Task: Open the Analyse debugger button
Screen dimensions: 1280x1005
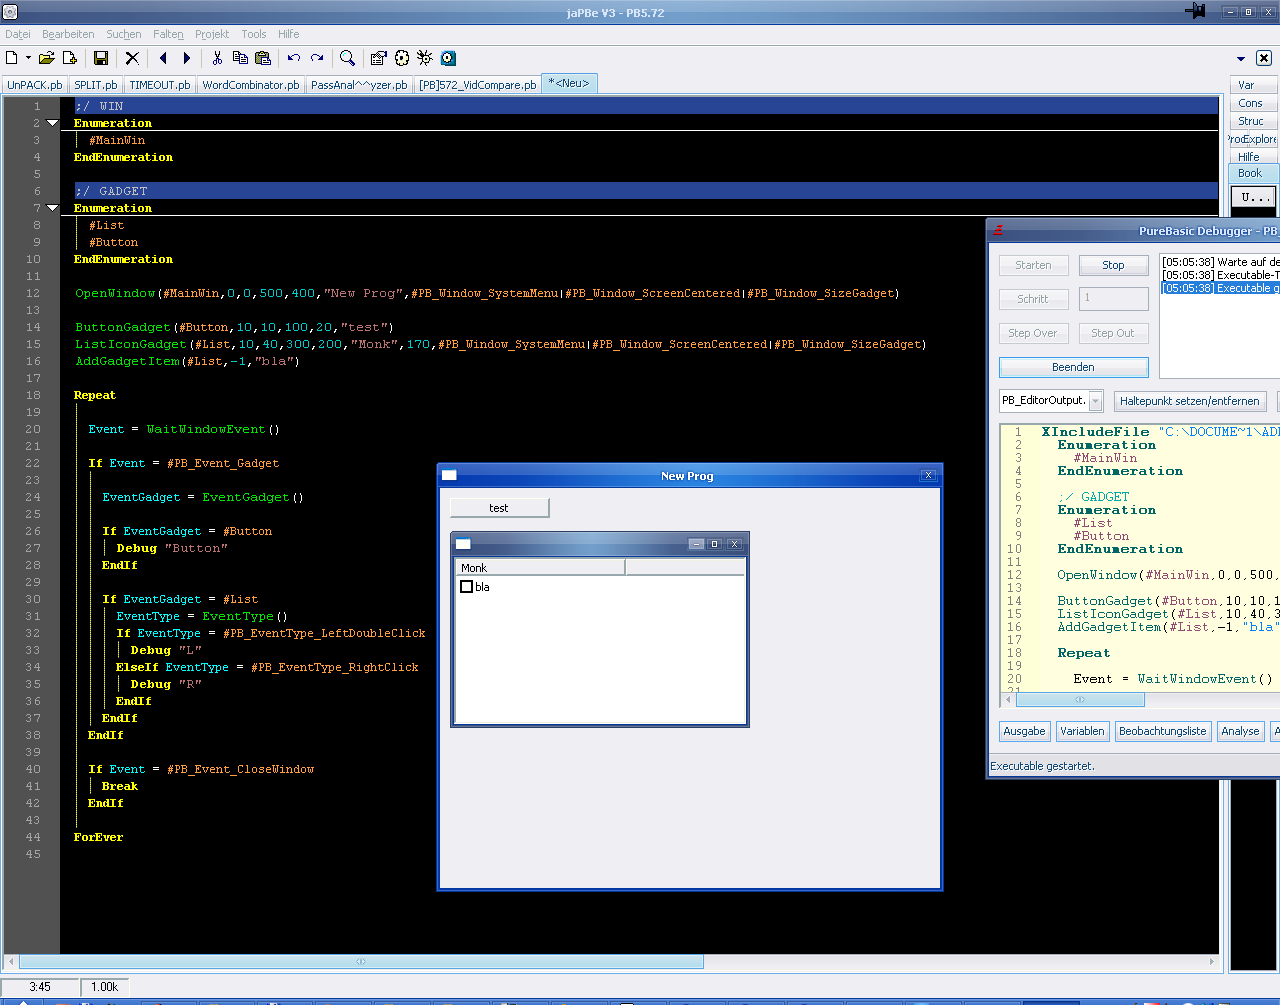Action: (1240, 731)
